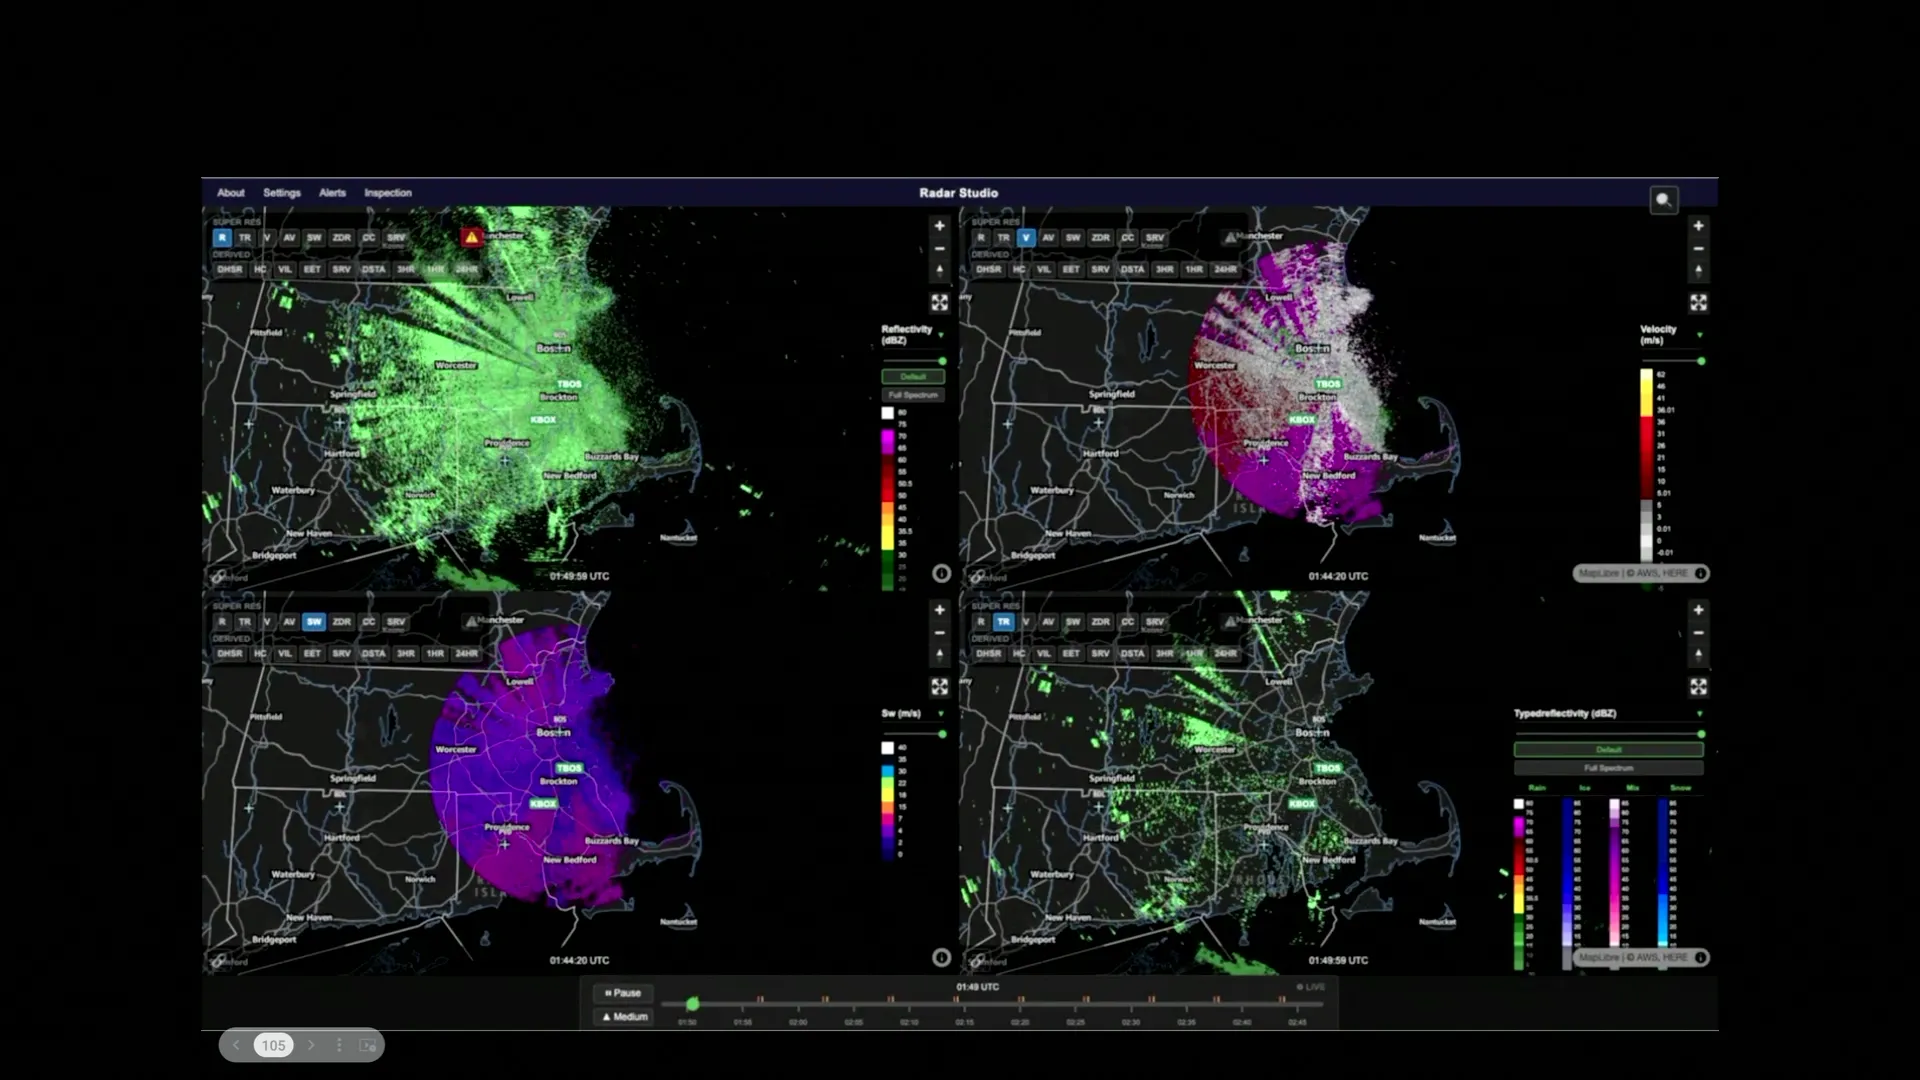This screenshot has width=1920, height=1080.
Task: Click the red warning alert icon
Action: [x=471, y=237]
